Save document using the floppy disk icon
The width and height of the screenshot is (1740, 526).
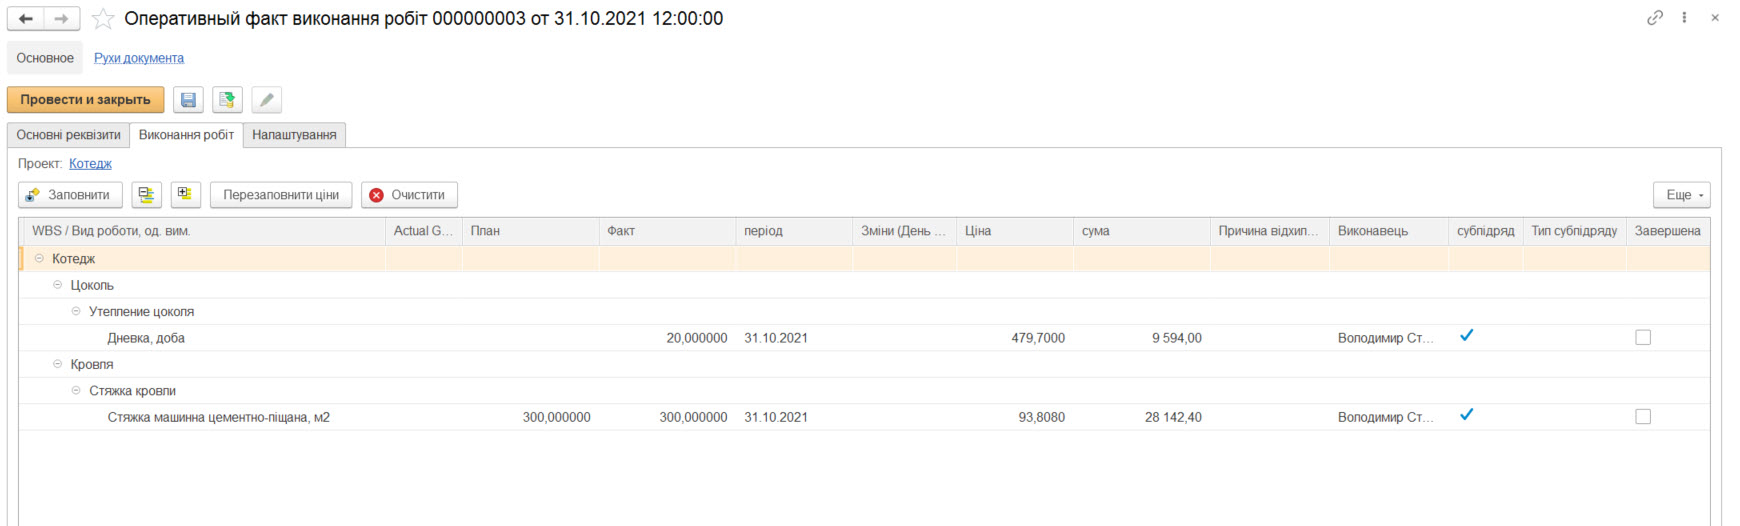click(x=188, y=100)
